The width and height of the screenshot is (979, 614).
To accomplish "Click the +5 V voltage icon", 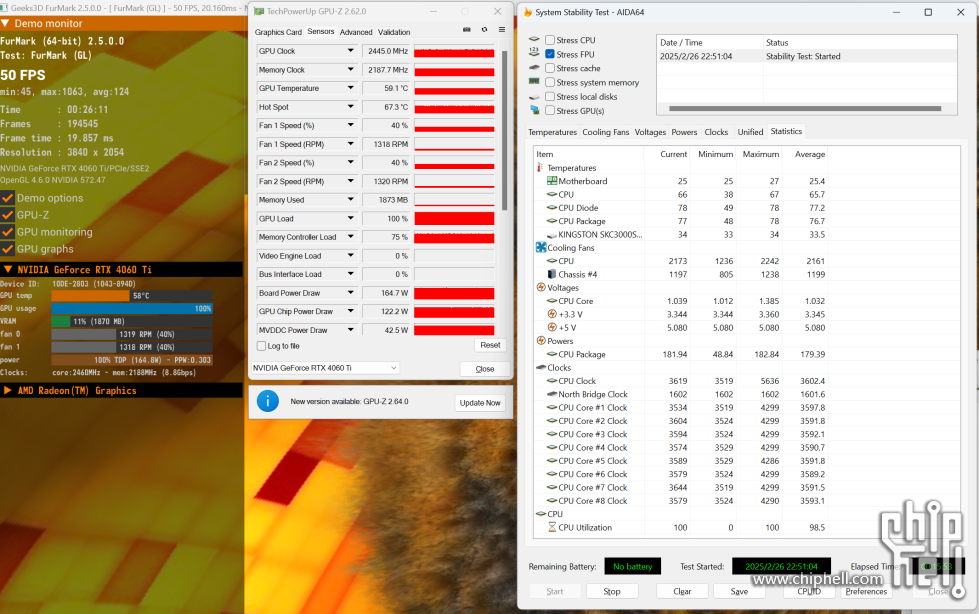I will (x=552, y=327).
